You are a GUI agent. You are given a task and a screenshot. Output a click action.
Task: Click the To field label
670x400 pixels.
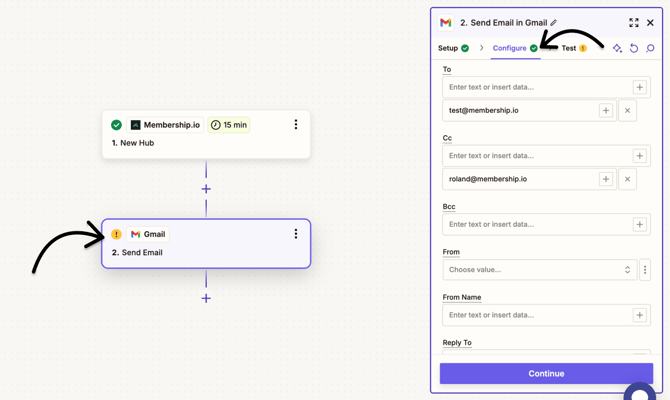pyautogui.click(x=447, y=69)
